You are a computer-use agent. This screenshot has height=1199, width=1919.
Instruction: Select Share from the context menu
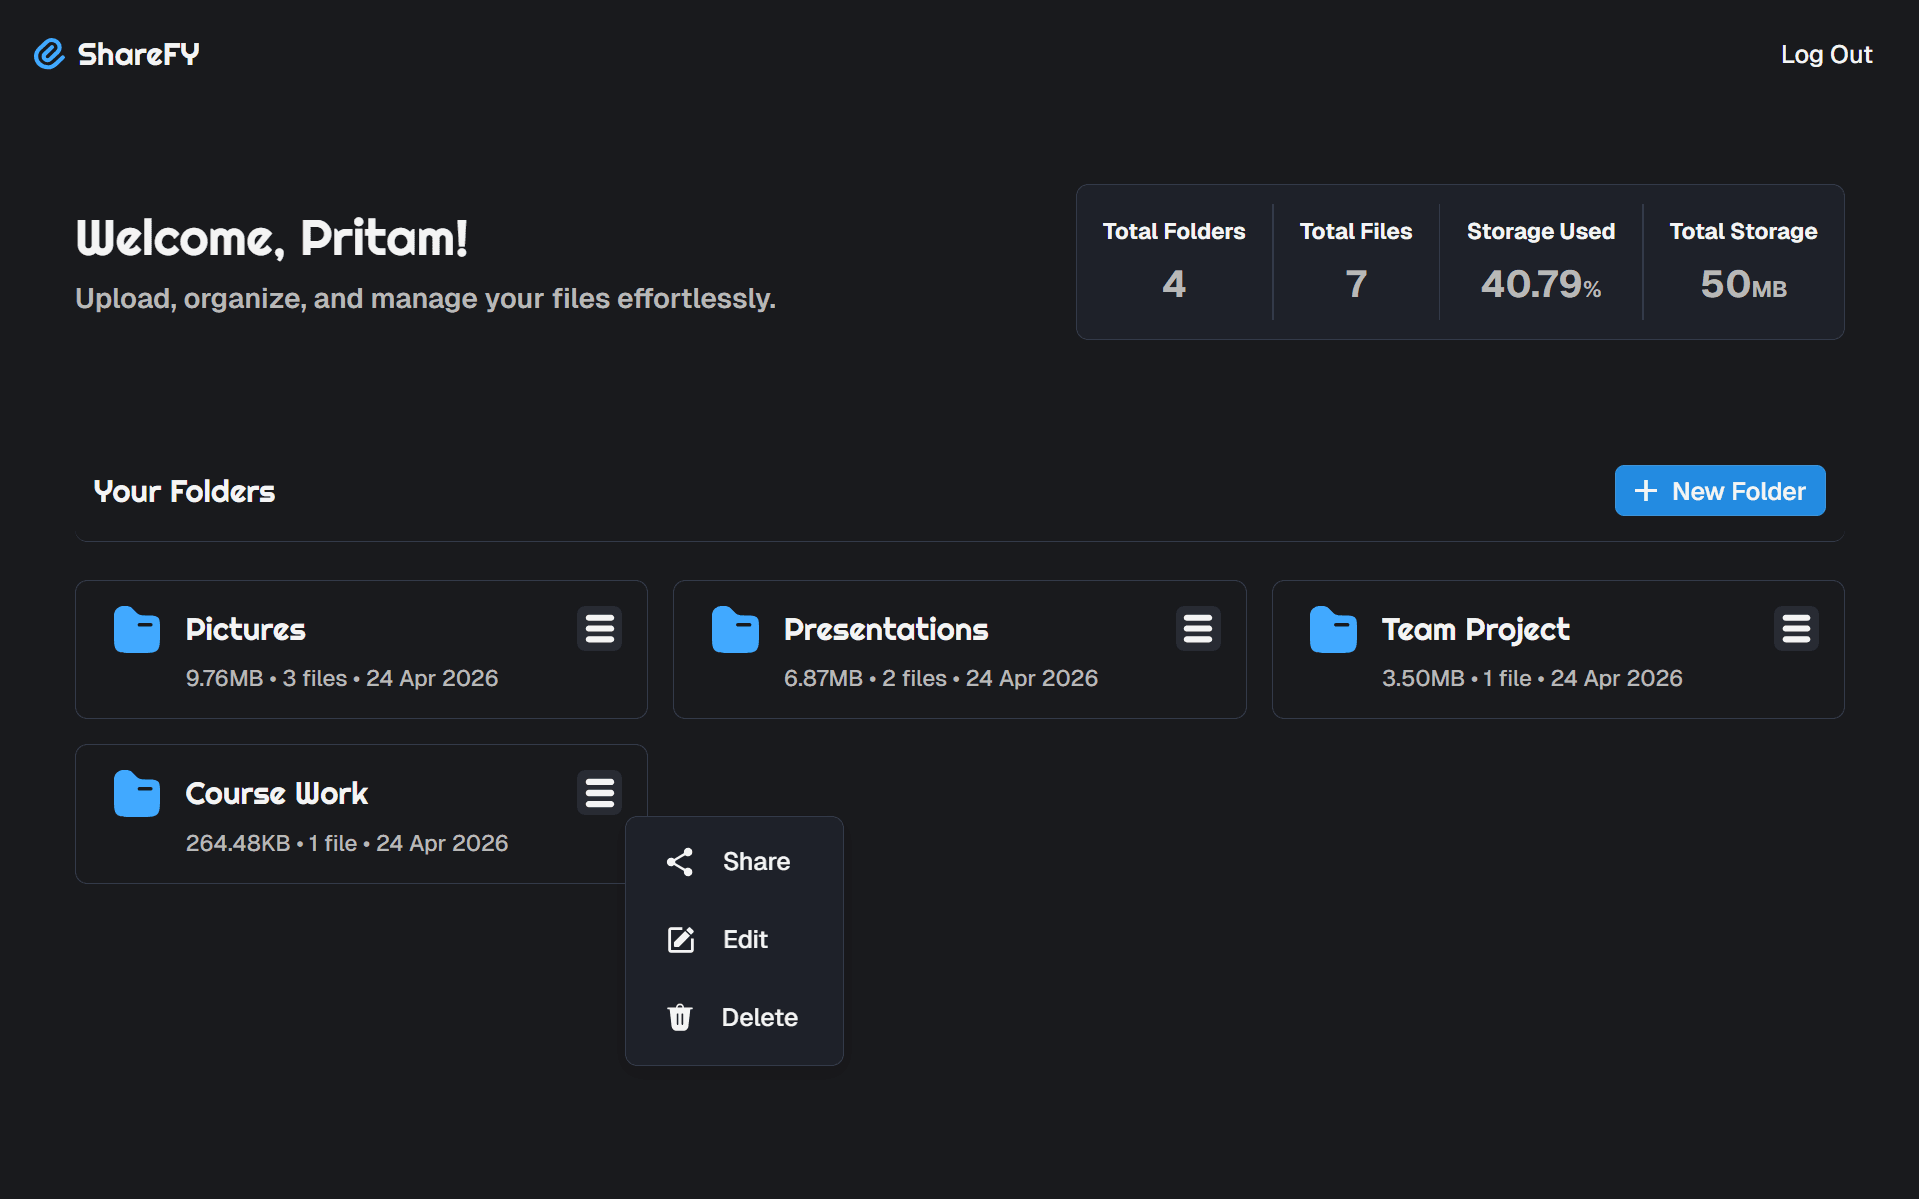(x=734, y=862)
